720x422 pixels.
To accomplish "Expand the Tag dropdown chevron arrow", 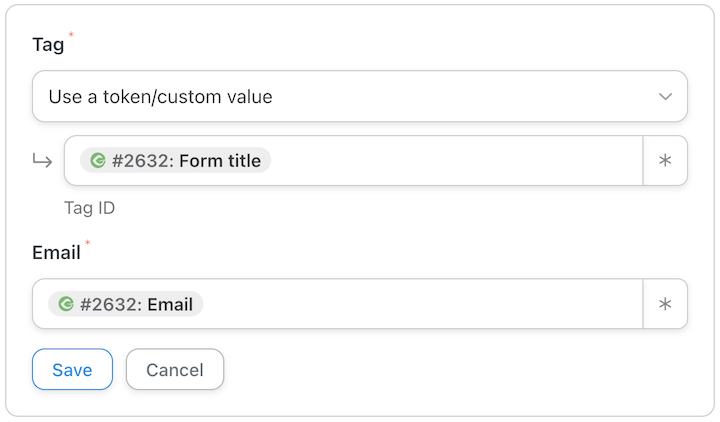I will (x=665, y=96).
